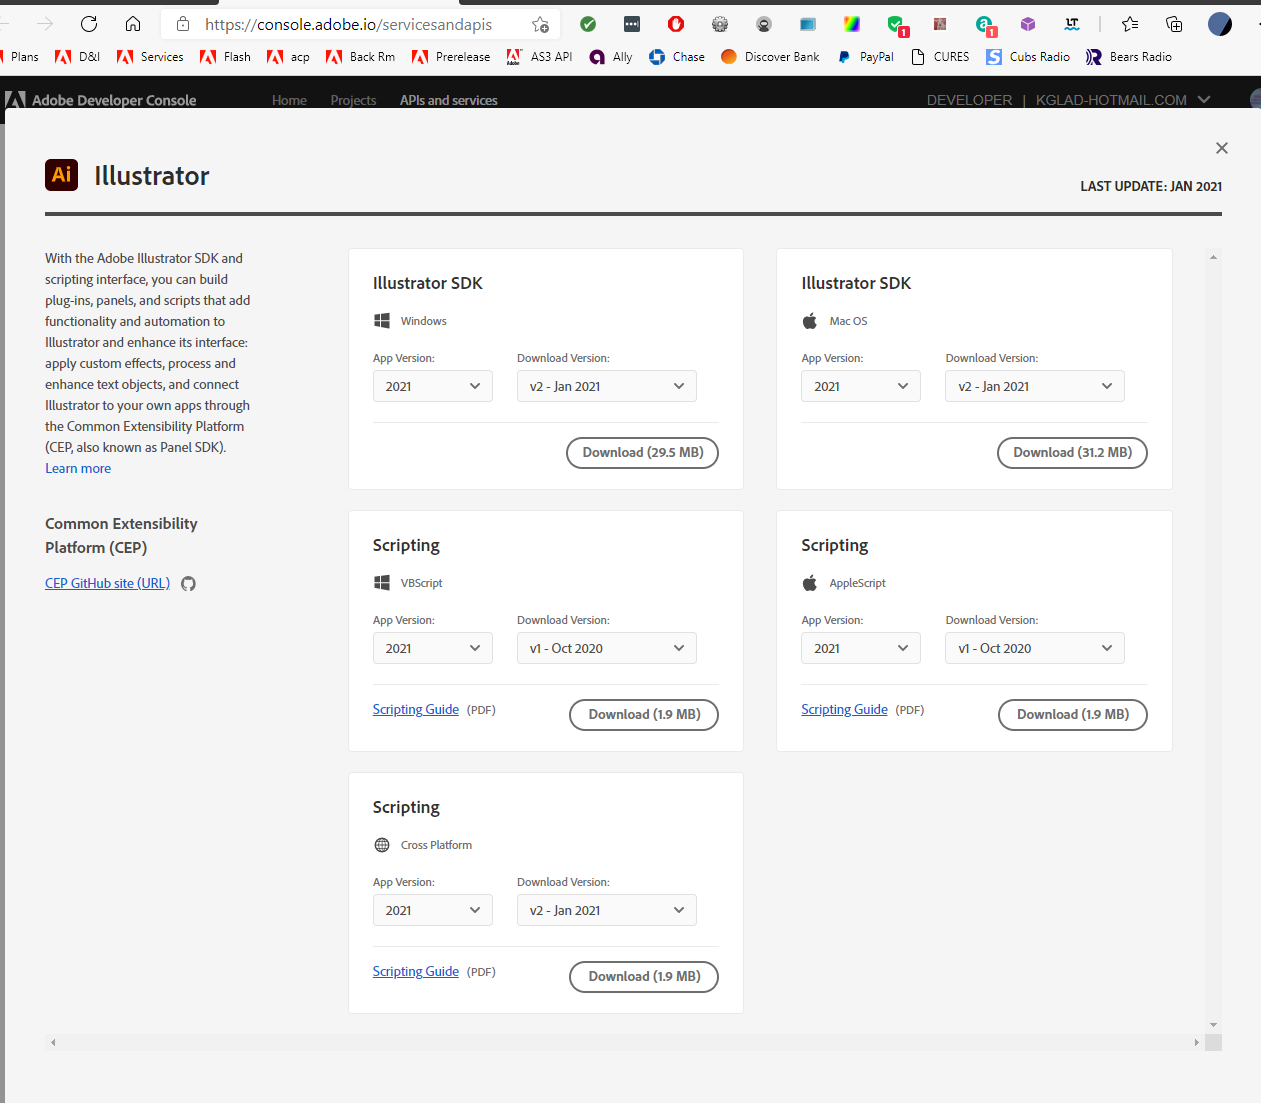
Task: Click the globe icon for Cross Platform scripting
Action: coord(381,844)
